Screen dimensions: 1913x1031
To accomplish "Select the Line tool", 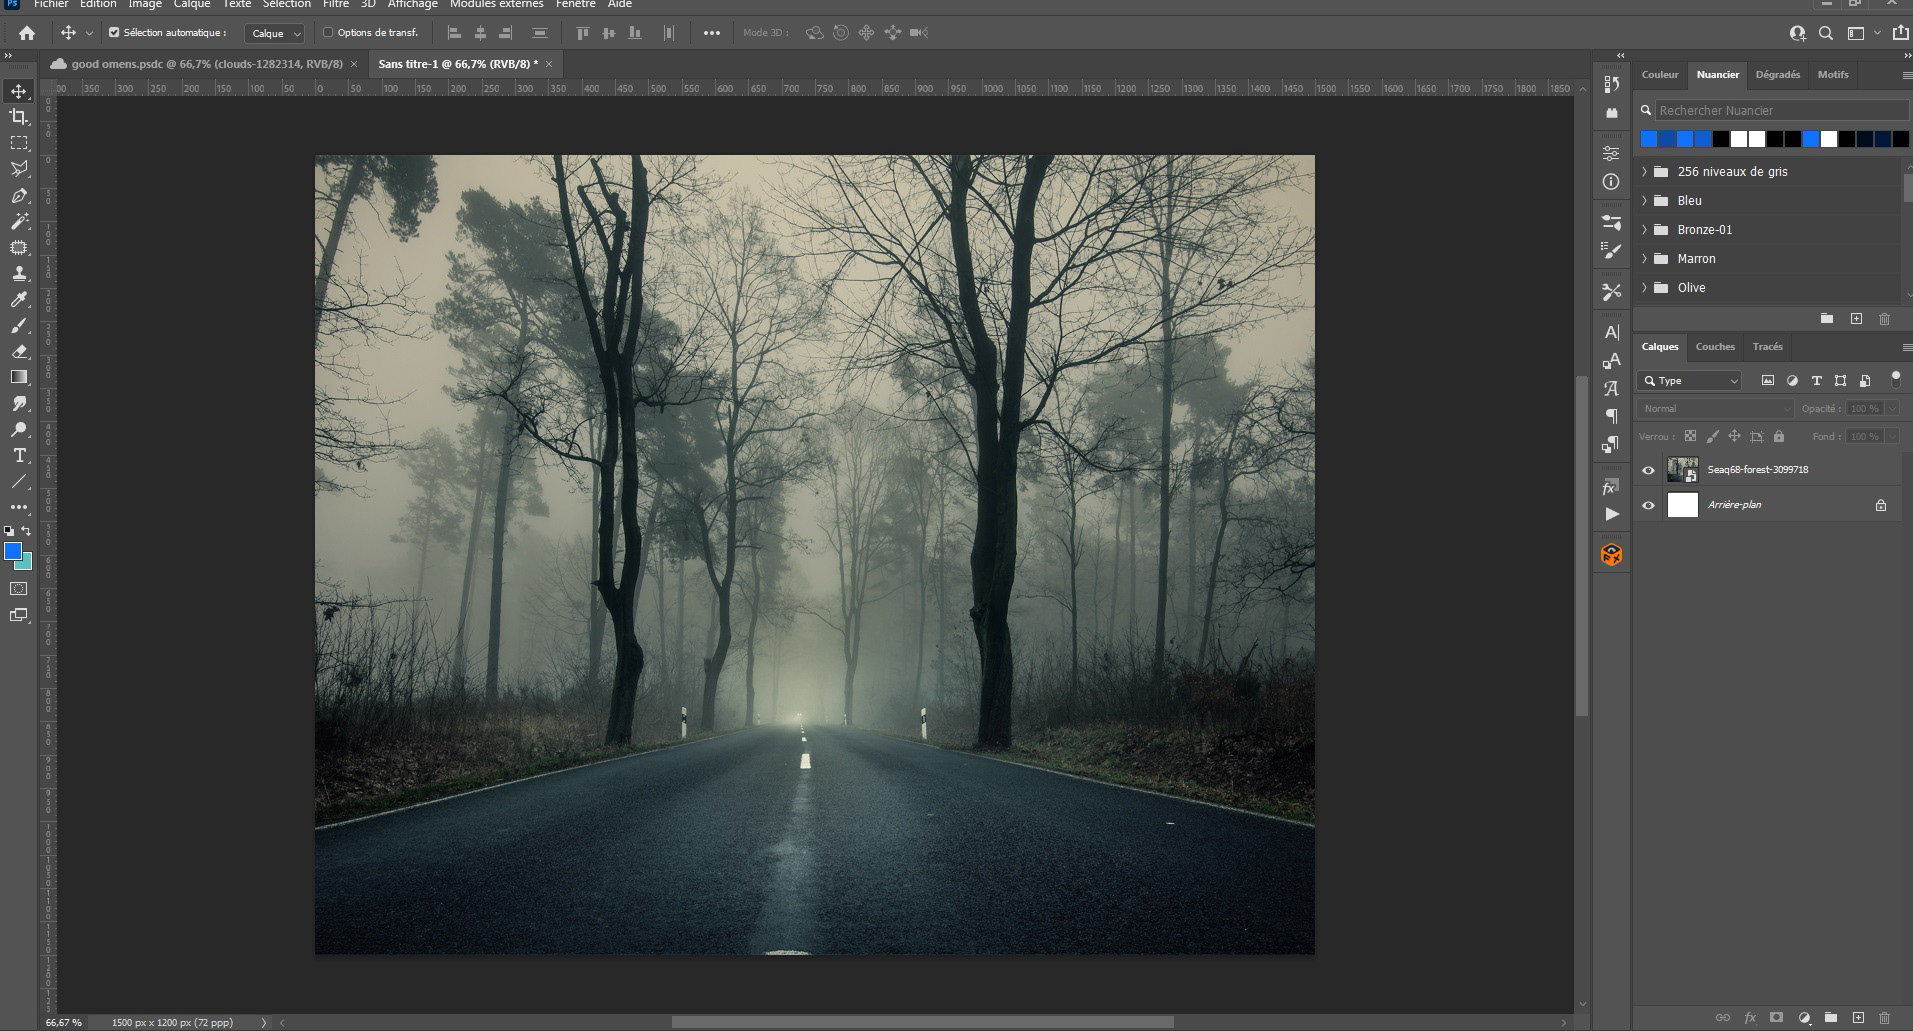I will (19, 481).
